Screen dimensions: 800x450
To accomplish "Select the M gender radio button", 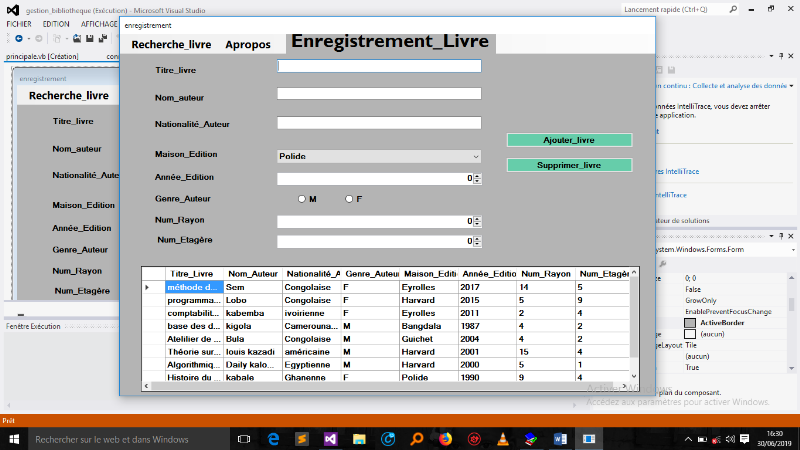I will (x=302, y=199).
